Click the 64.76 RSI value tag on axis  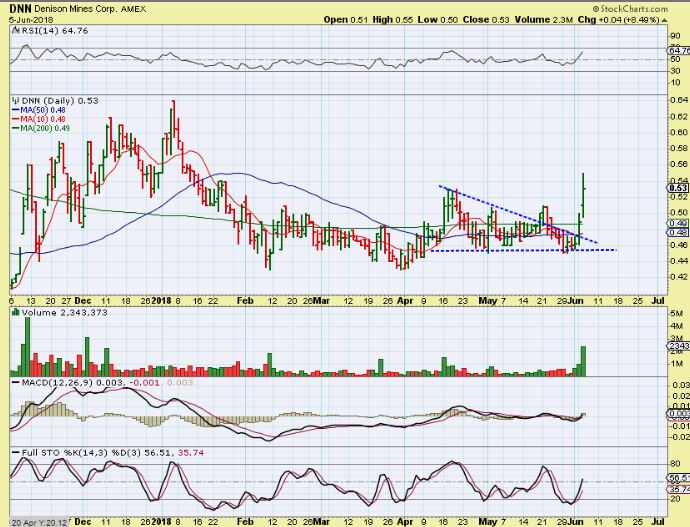(679, 51)
